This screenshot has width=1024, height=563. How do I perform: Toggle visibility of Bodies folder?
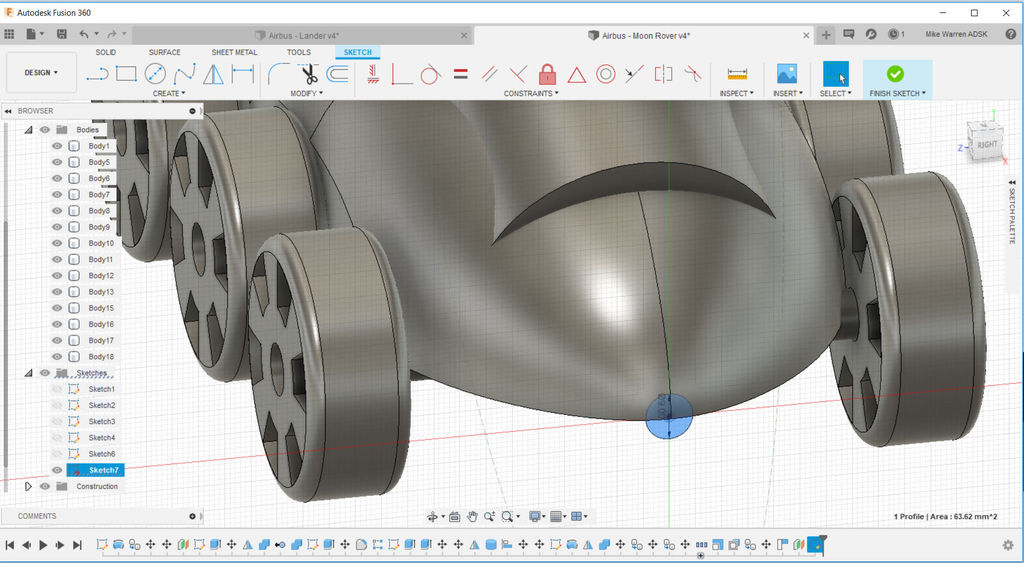pos(44,130)
